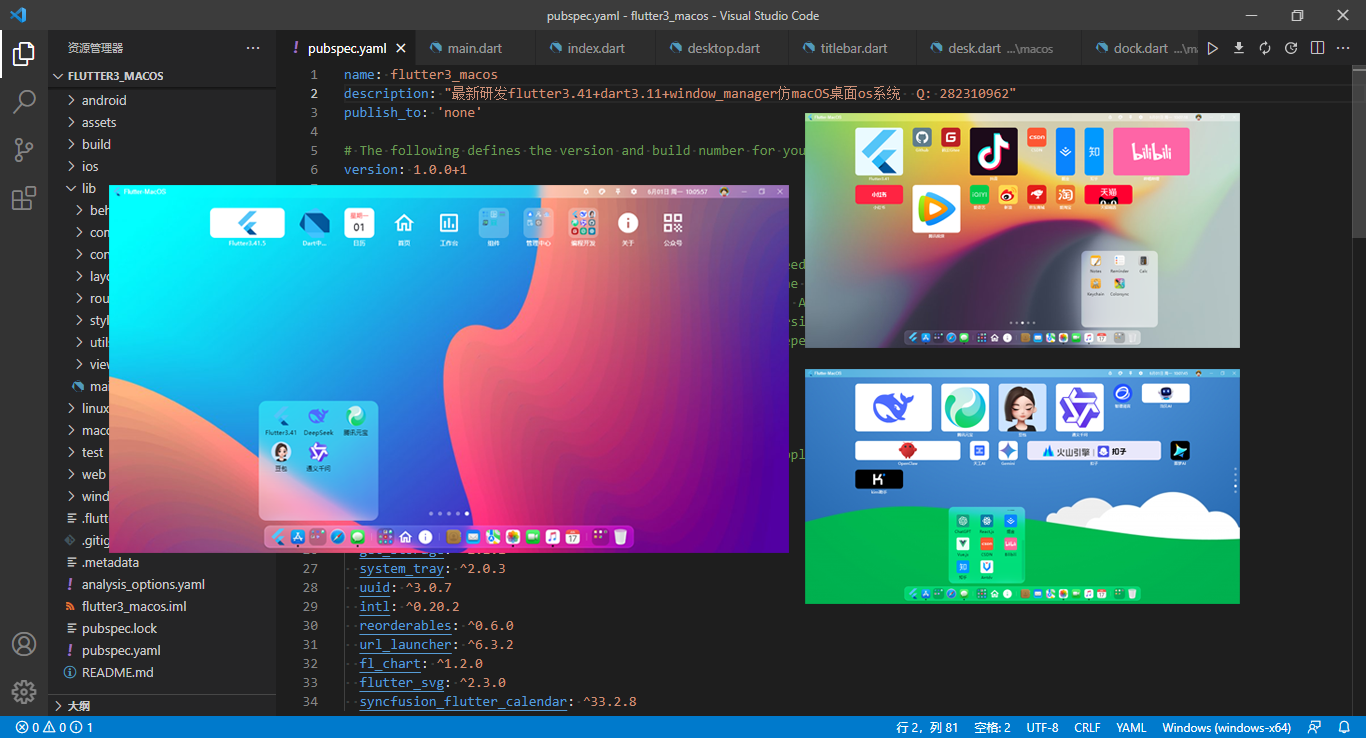Viewport: 1366px width, 738px height.
Task: Open the Source Control view
Action: coord(24,150)
